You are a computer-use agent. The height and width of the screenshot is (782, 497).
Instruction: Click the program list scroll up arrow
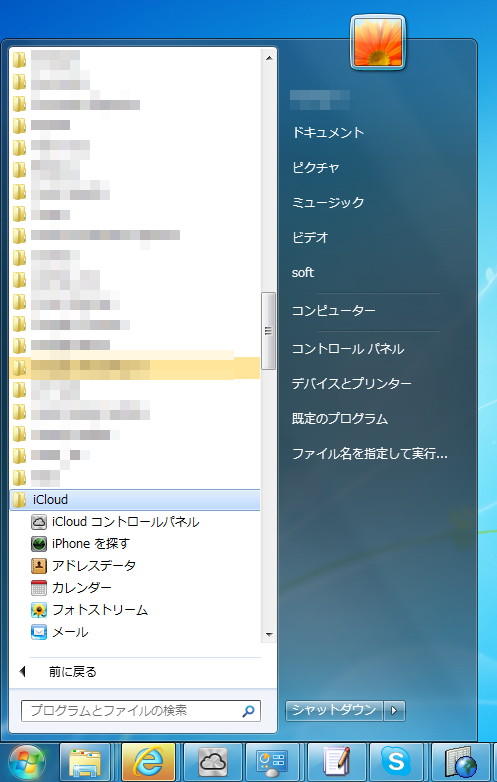pos(269,58)
